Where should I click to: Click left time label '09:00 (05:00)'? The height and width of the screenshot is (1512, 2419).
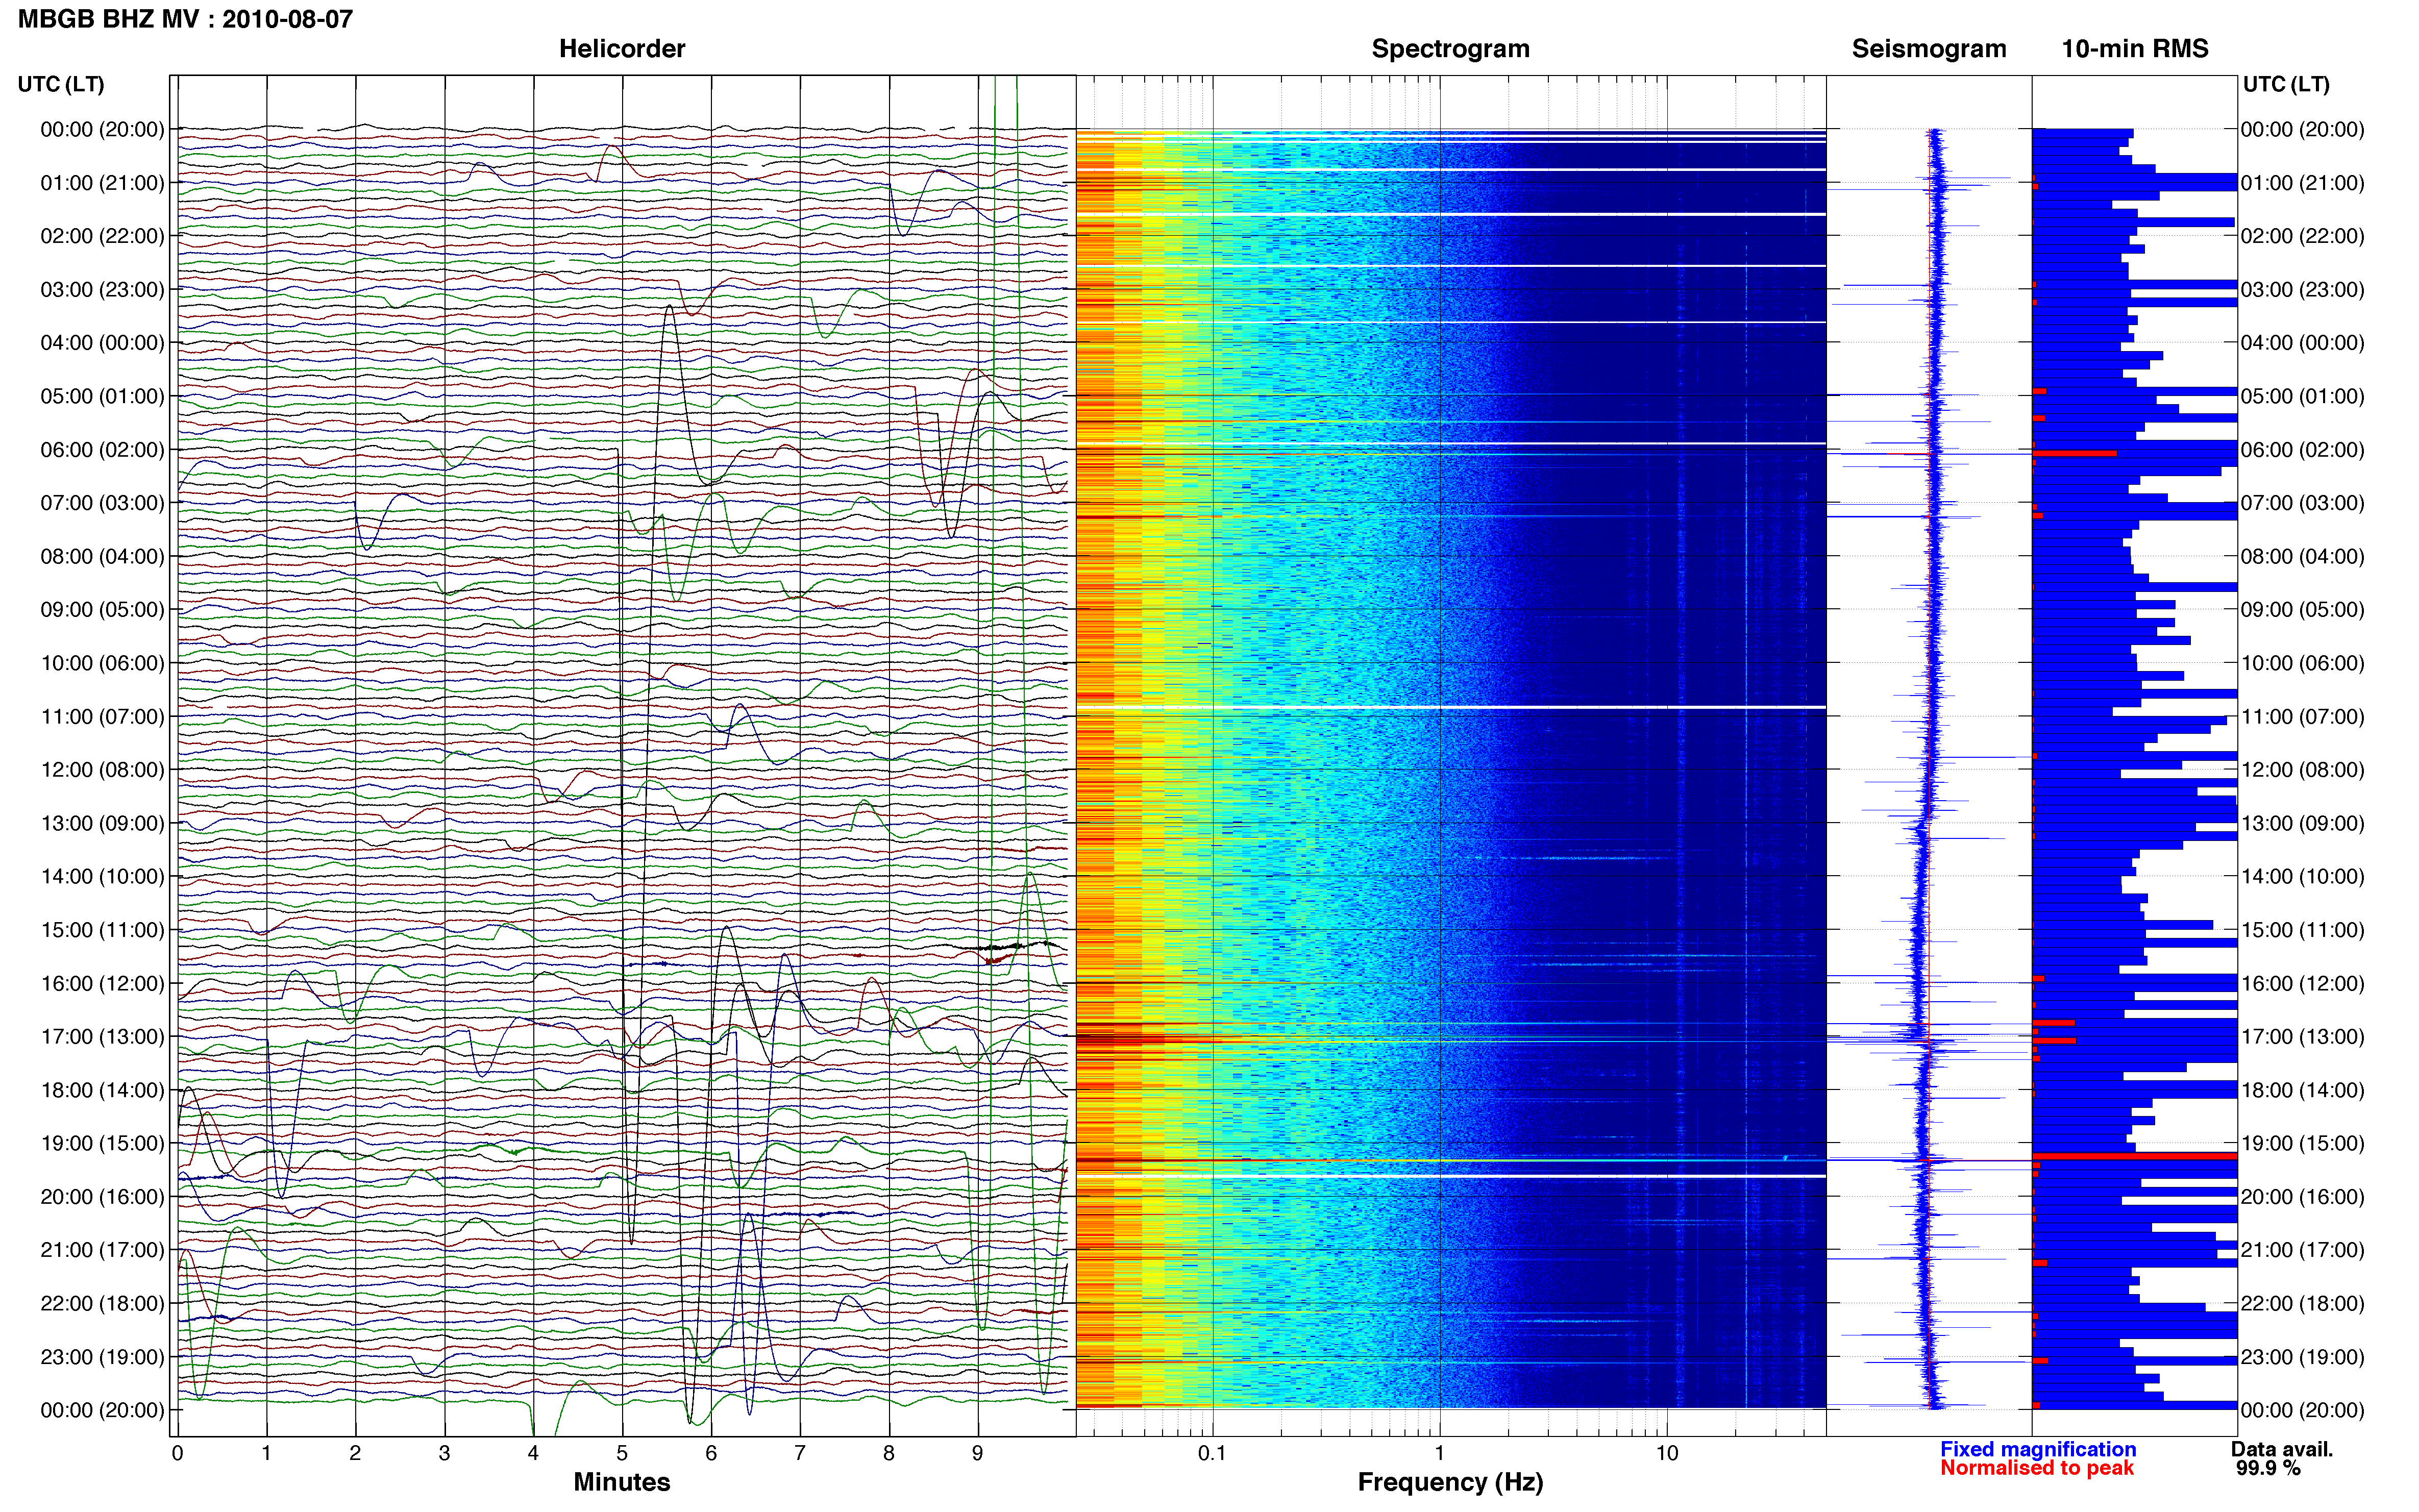[x=102, y=610]
